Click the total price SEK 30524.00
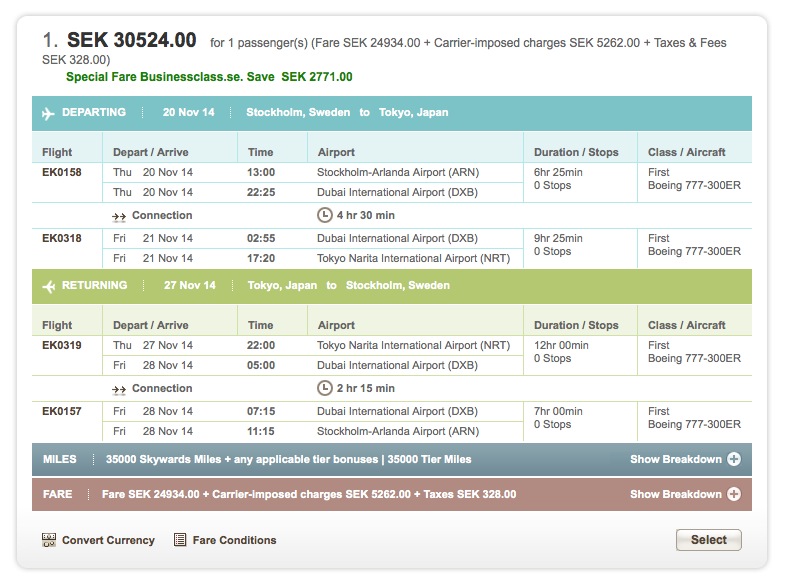The width and height of the screenshot is (796, 586). click(131, 41)
